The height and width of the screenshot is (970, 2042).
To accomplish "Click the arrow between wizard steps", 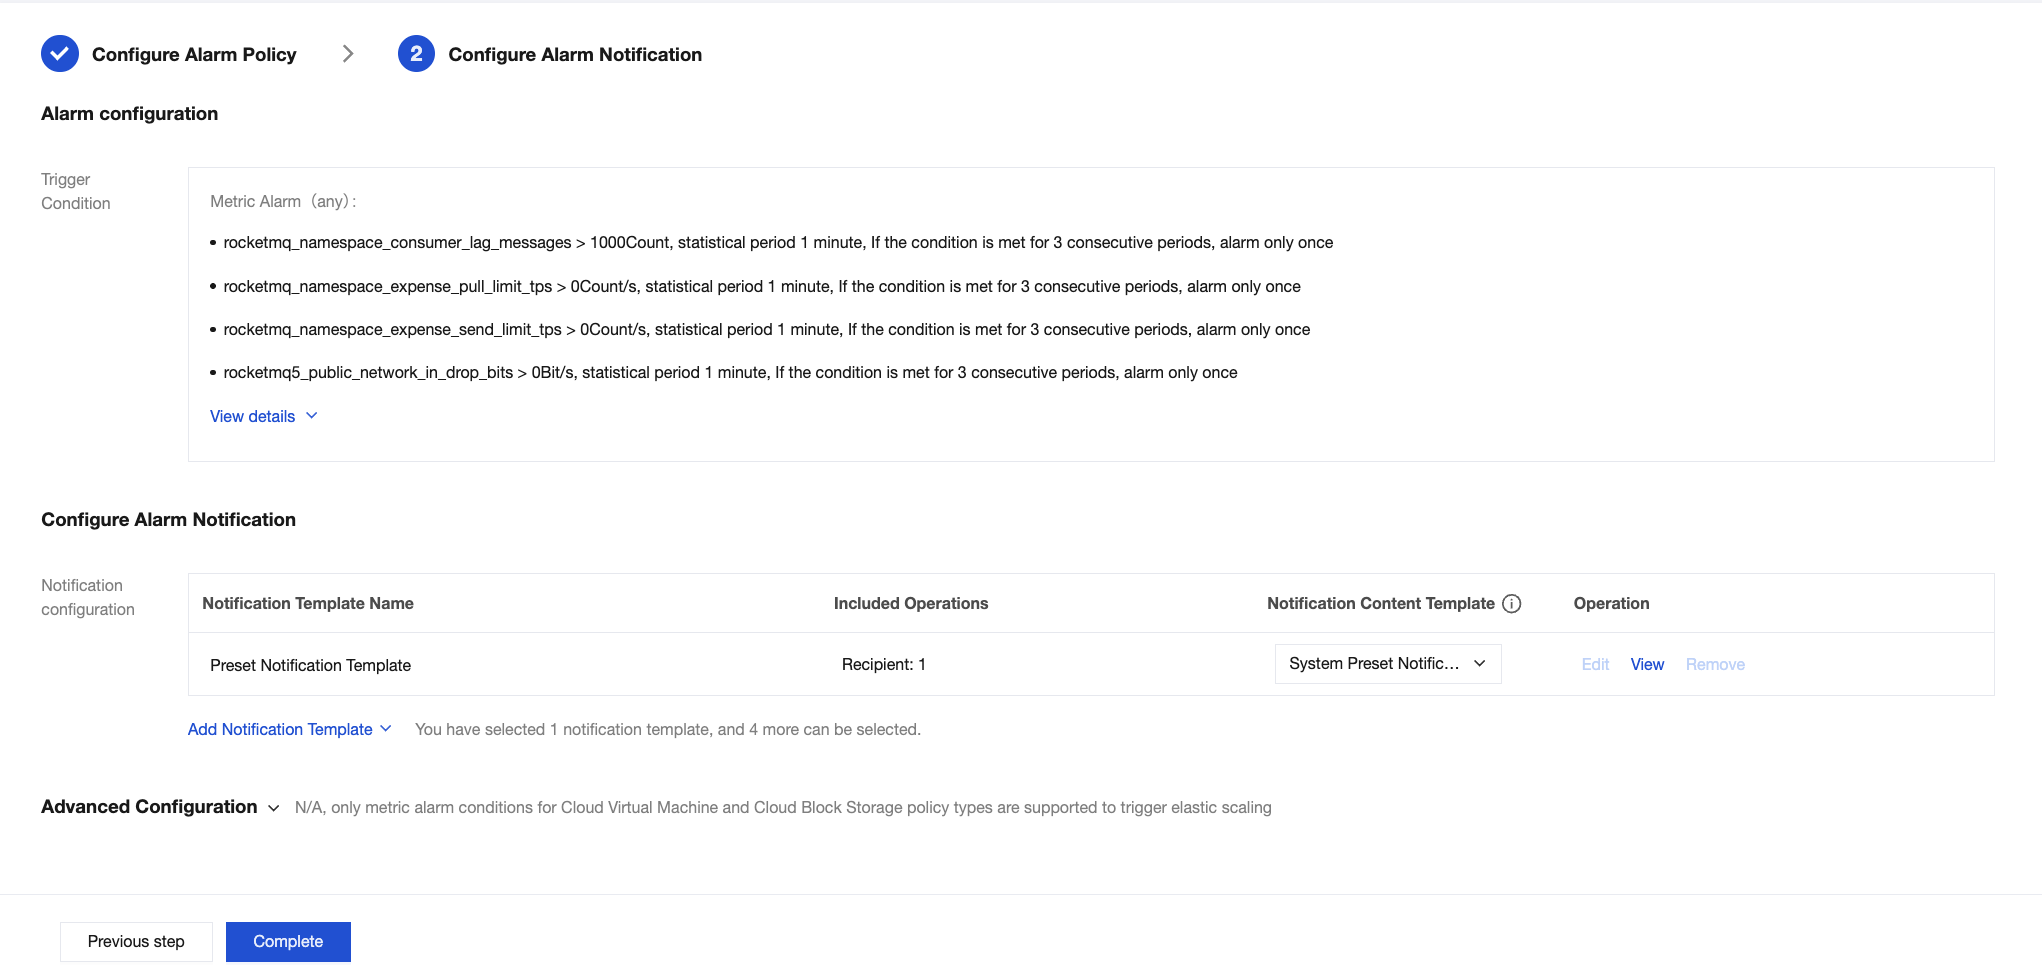I will coord(348,54).
